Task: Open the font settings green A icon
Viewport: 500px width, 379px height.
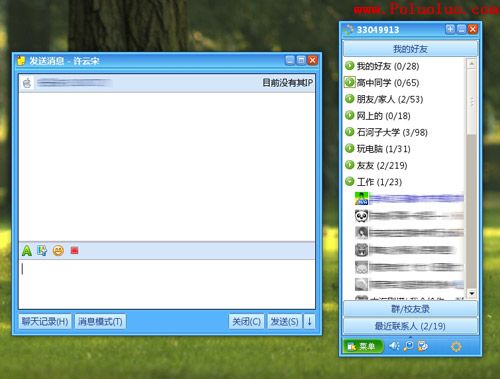Action: click(x=27, y=250)
